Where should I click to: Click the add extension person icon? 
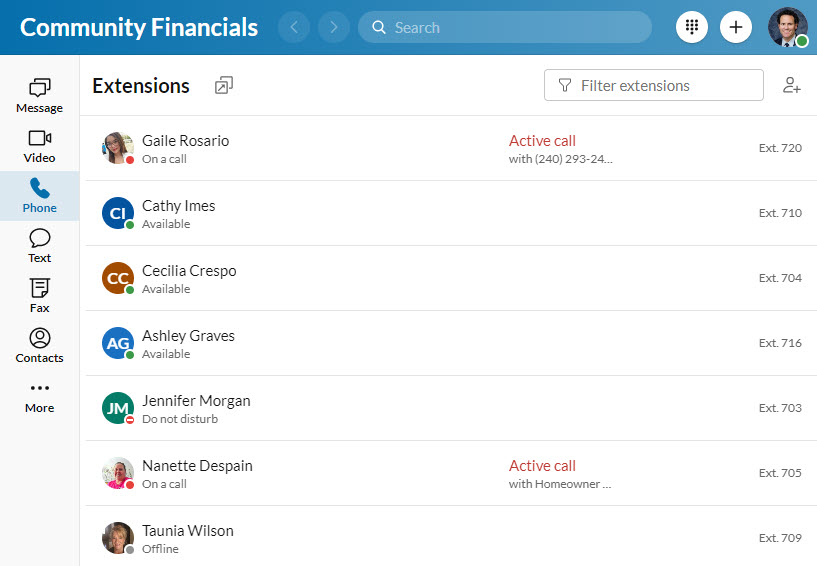pyautogui.click(x=792, y=86)
